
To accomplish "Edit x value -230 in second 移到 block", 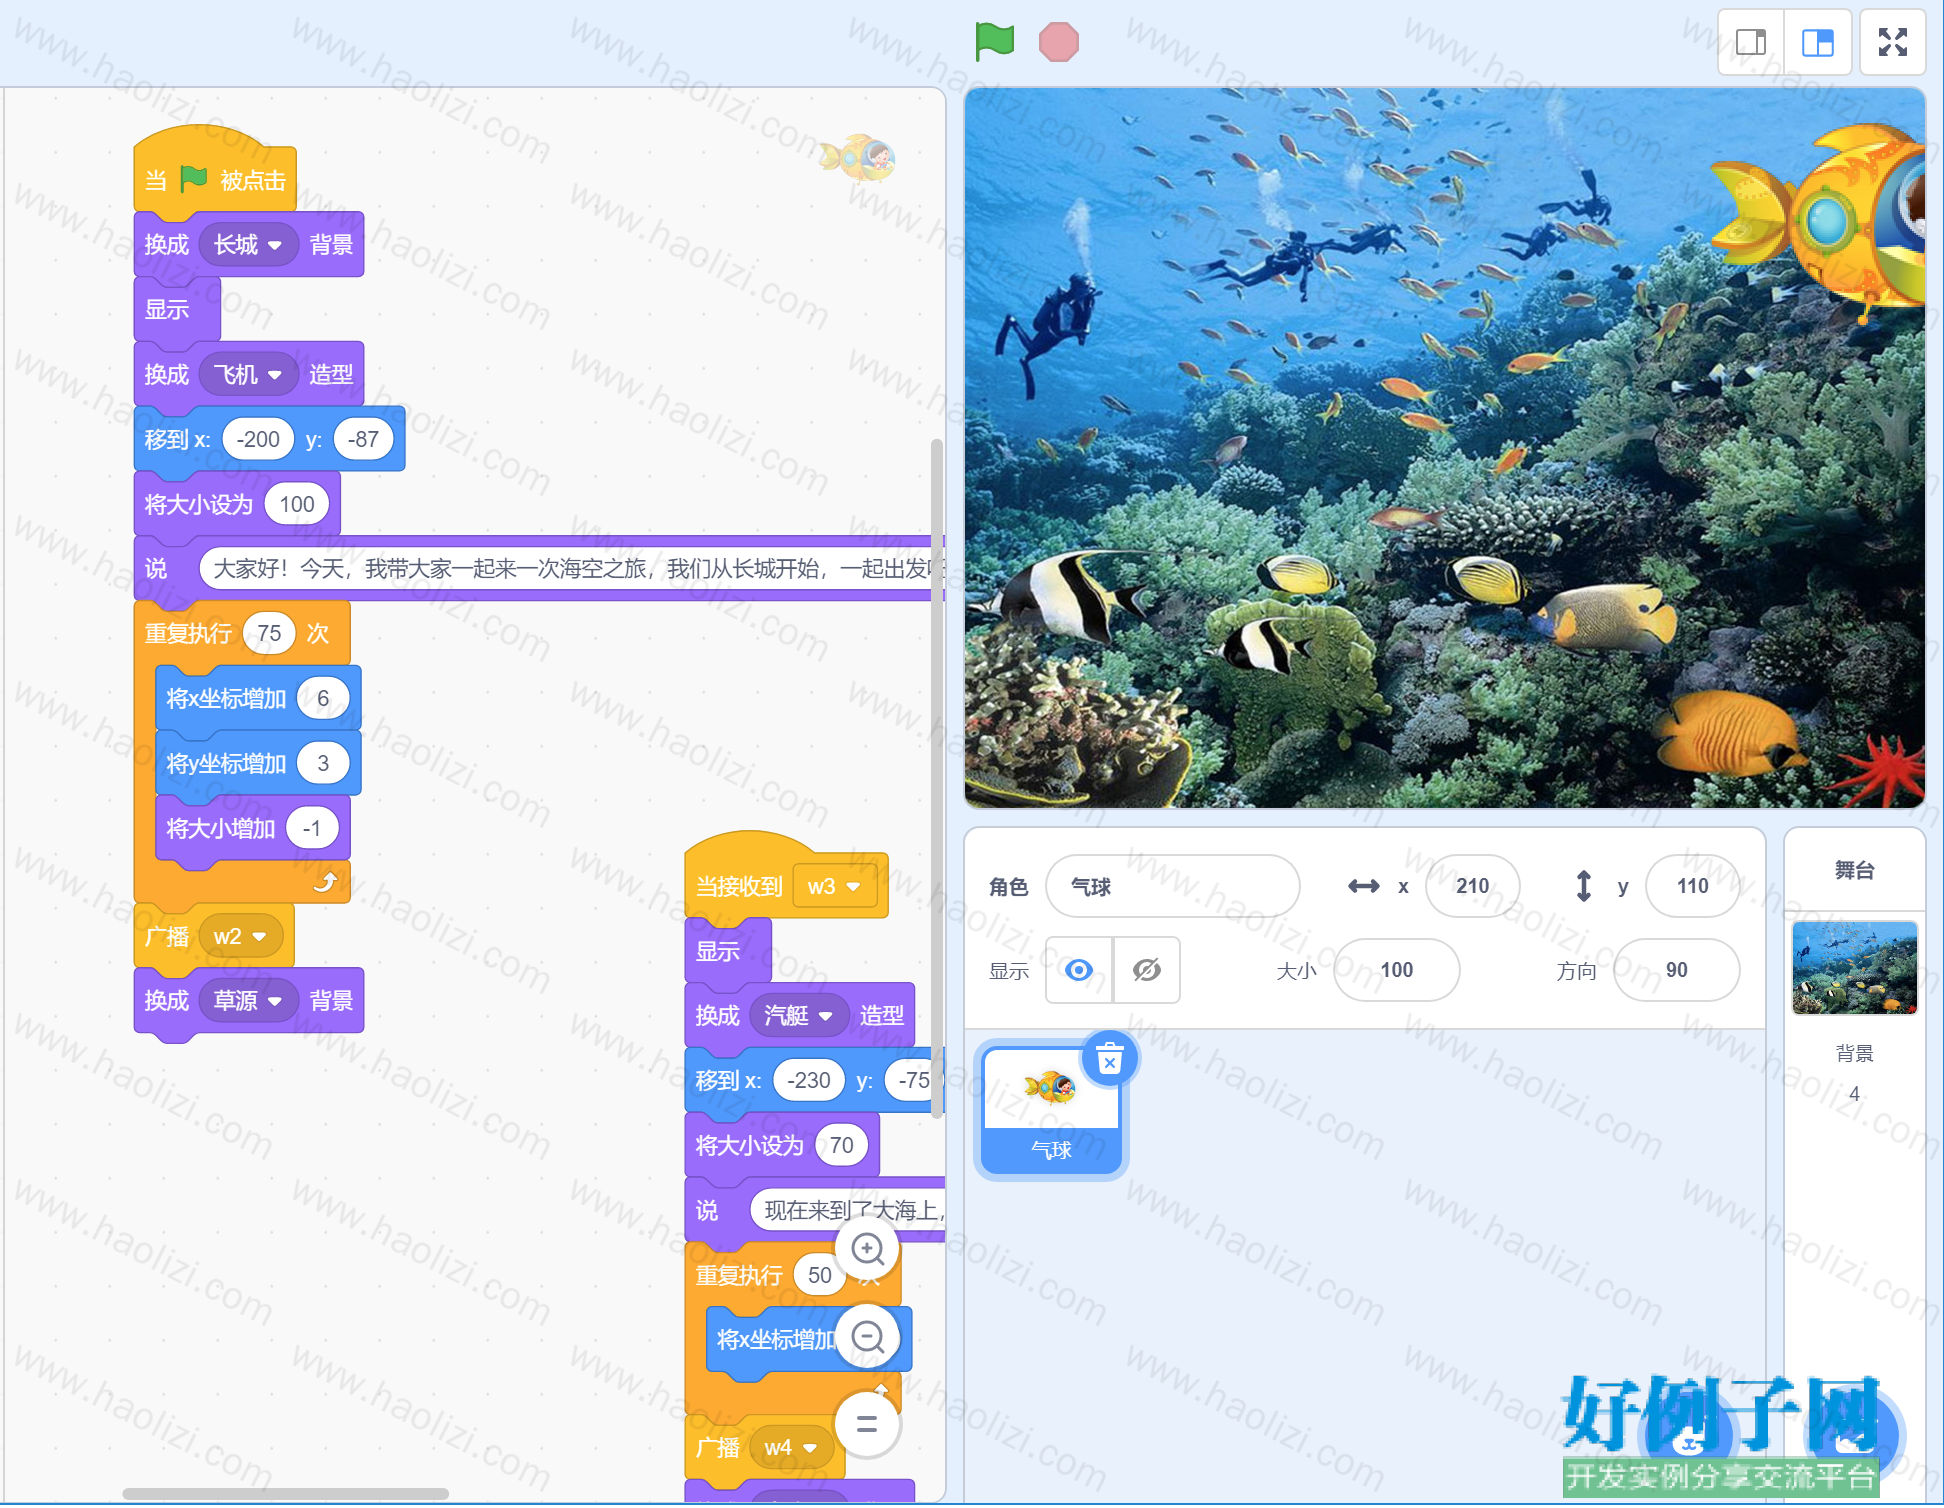I will tap(809, 1081).
